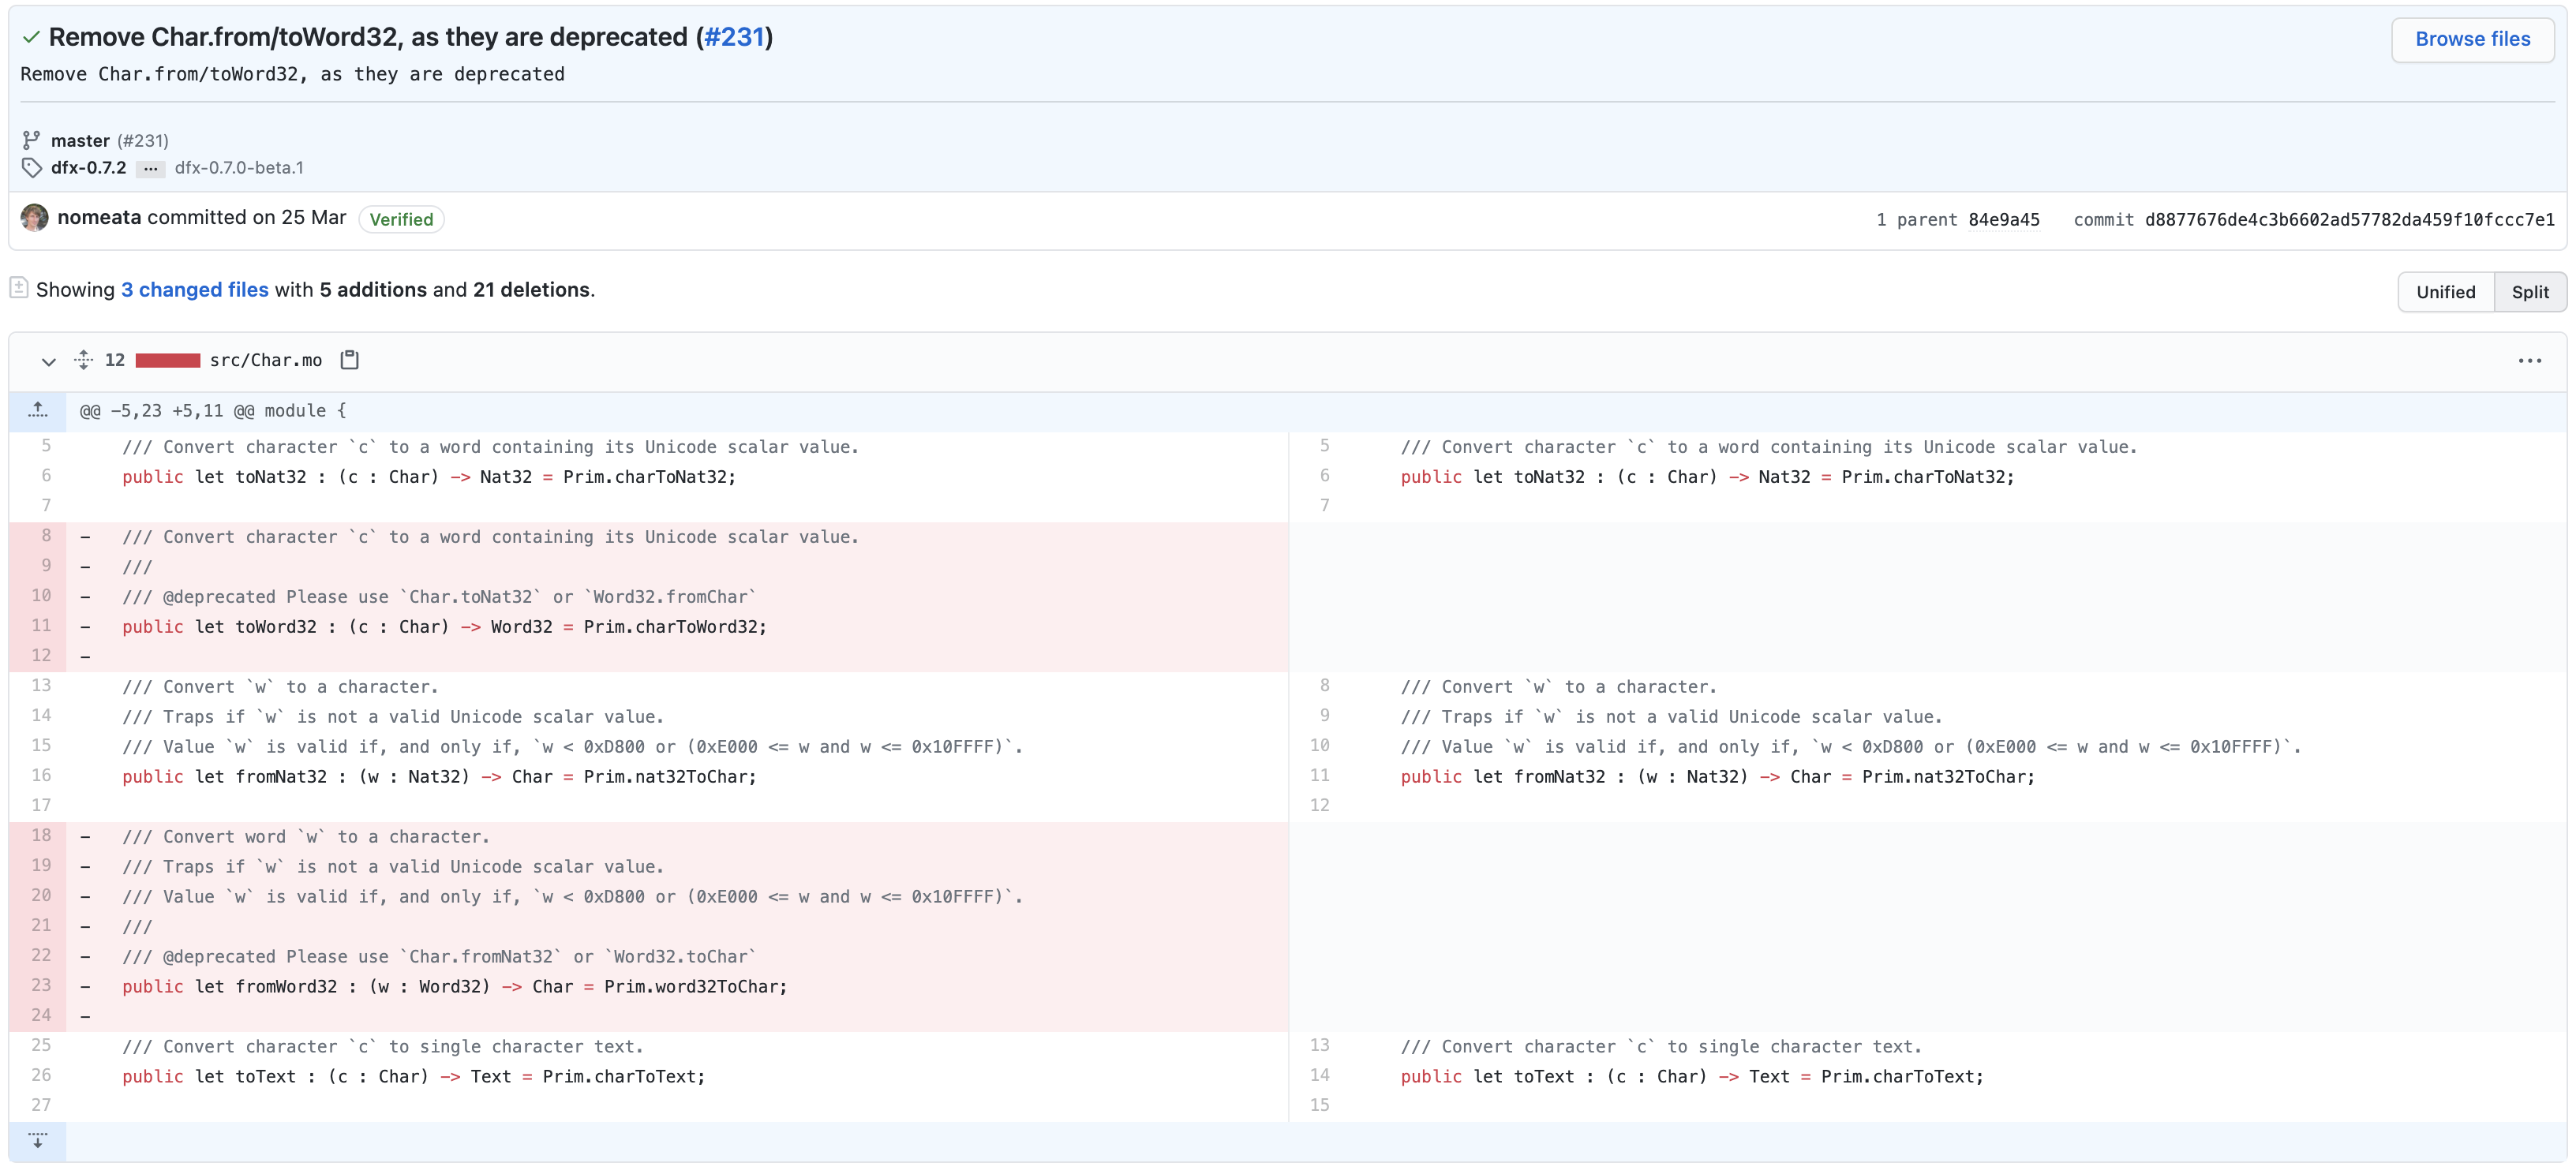
Task: Switch to Split diff view
Action: [2529, 292]
